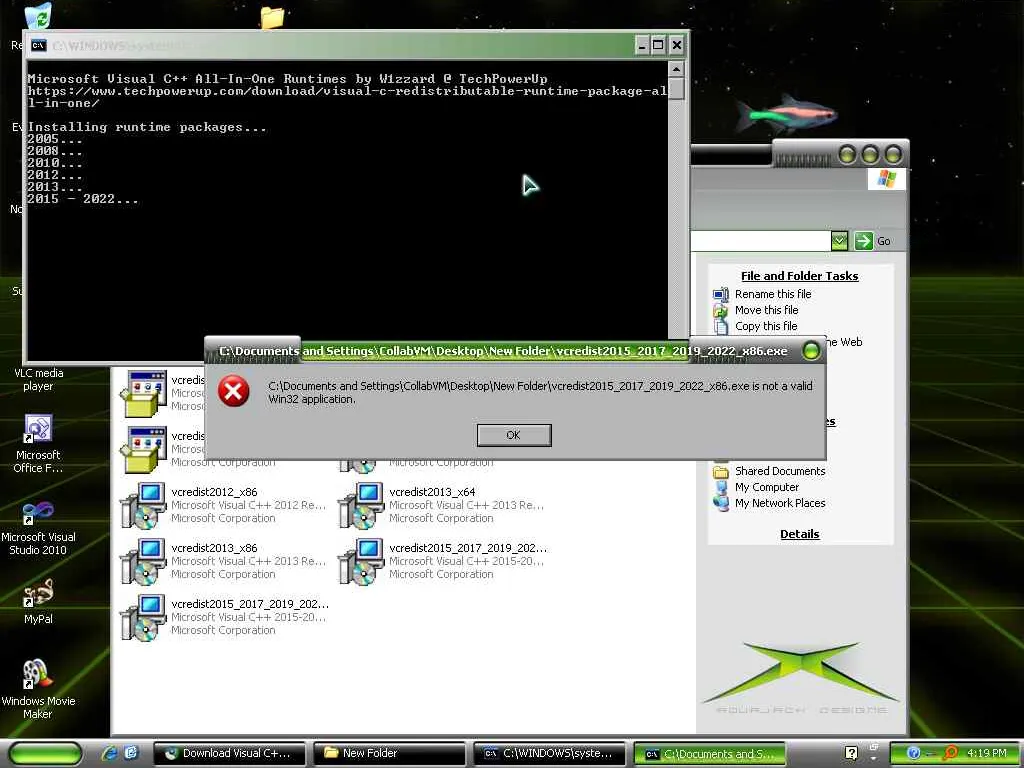The image size is (1024, 768).
Task: Collapse the File and Folder Tasks header
Action: pyautogui.click(x=799, y=276)
